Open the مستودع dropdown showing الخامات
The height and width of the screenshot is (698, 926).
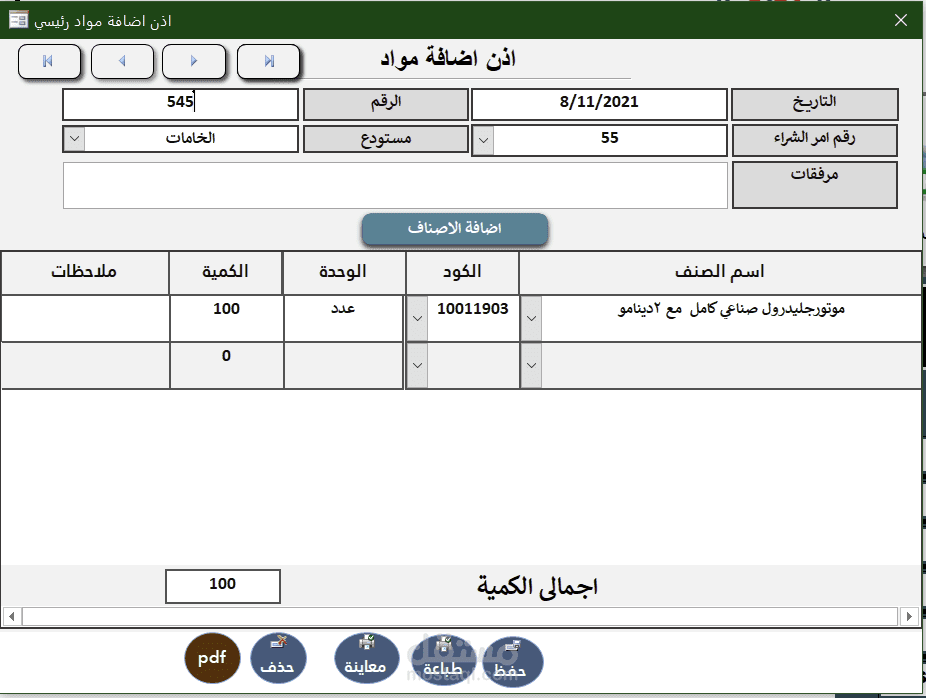click(x=74, y=139)
